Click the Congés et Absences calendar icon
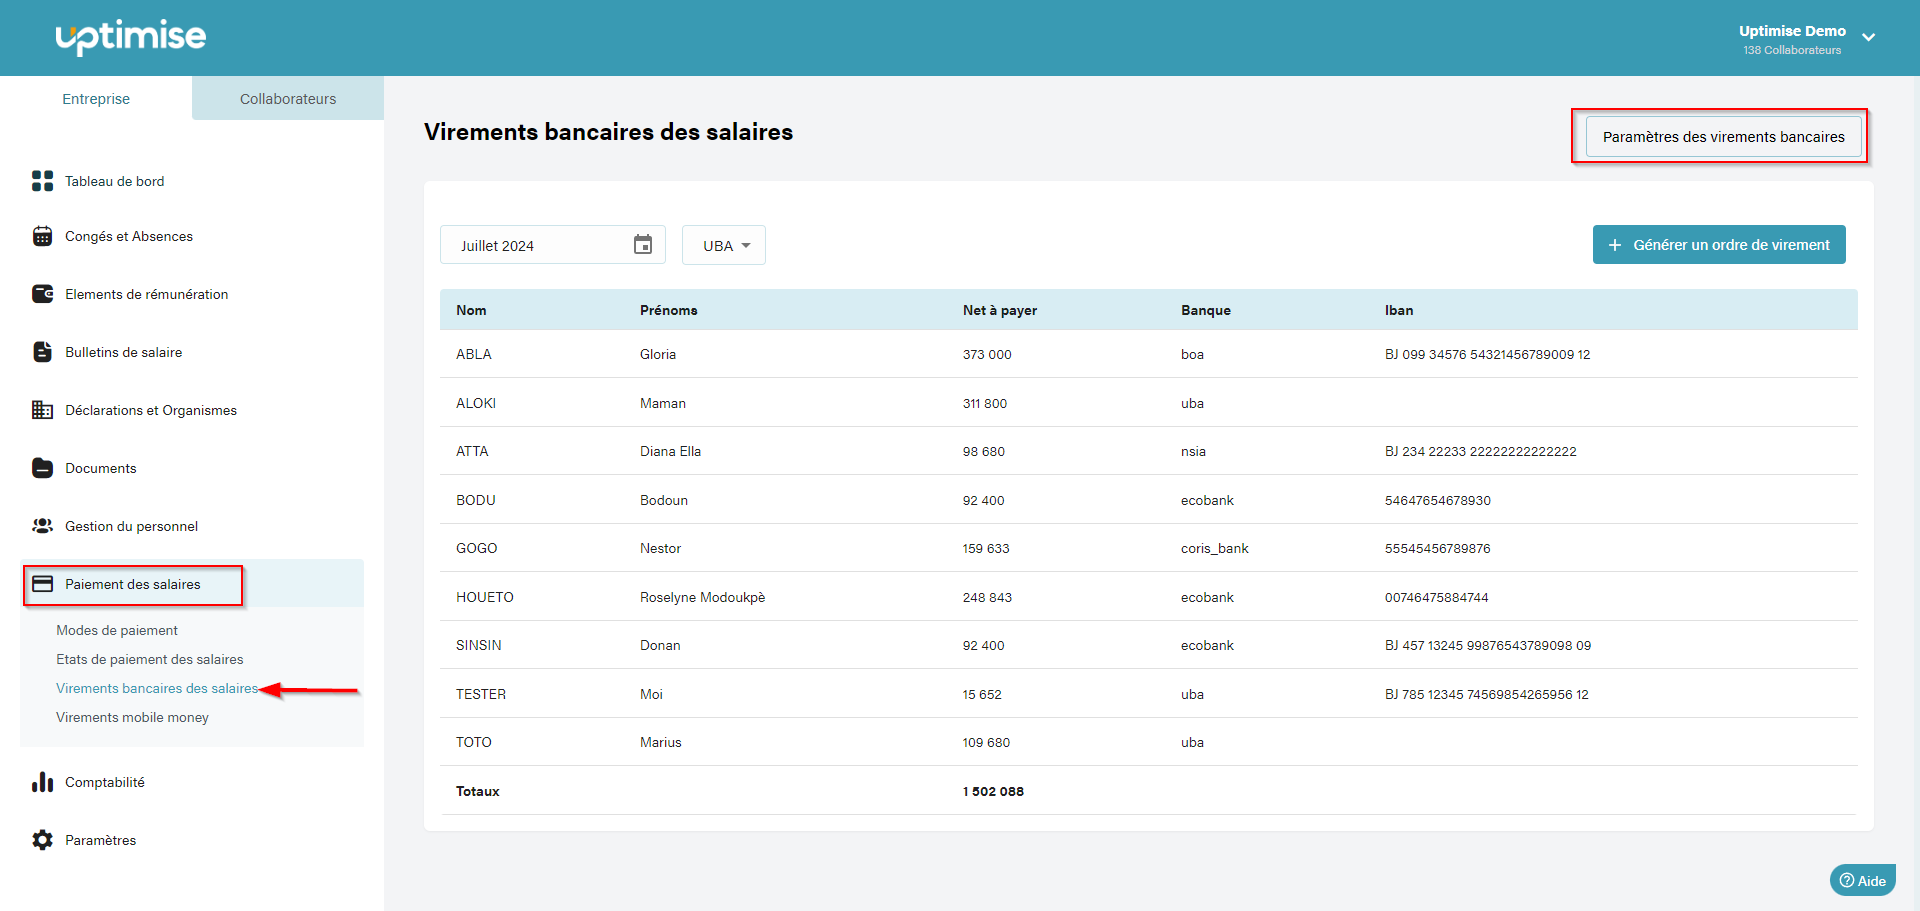The image size is (1920, 911). (42, 236)
